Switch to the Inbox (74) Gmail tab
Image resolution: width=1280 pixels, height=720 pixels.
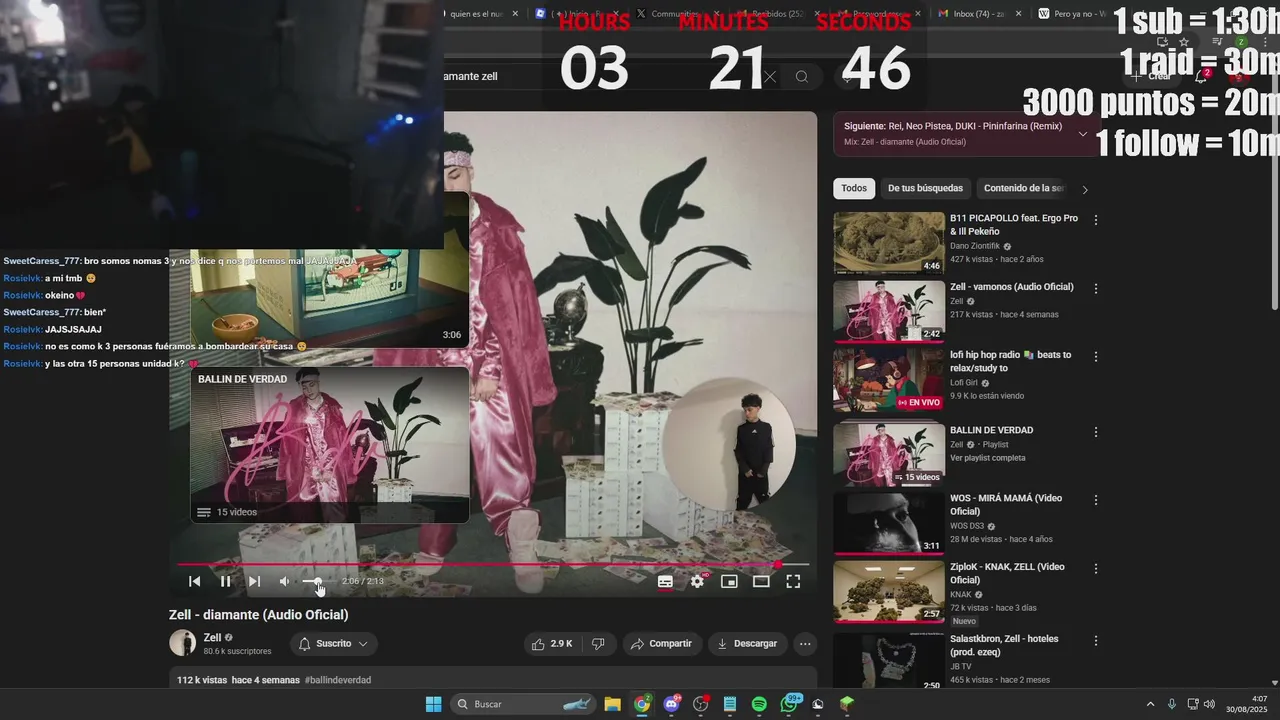pos(978,14)
